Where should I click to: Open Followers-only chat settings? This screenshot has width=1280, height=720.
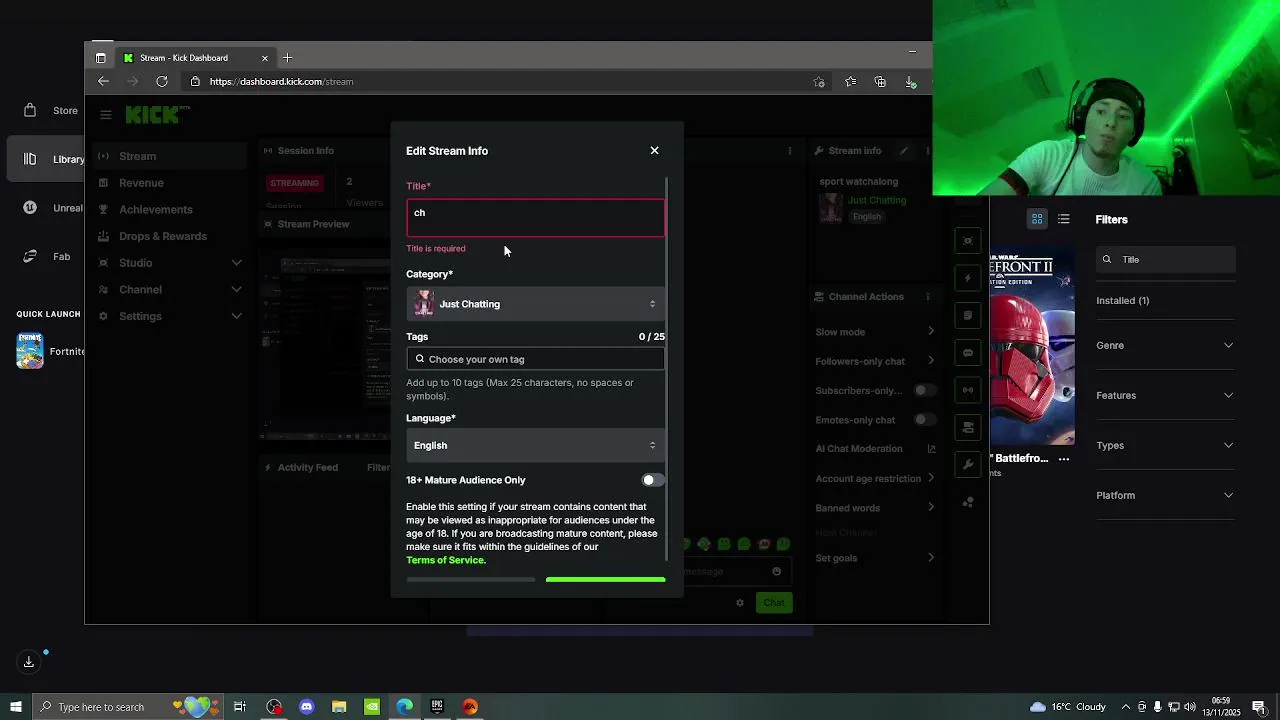pyautogui.click(x=875, y=361)
